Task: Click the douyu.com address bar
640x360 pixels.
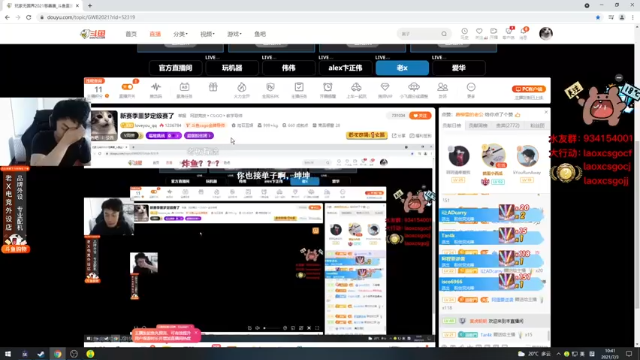Action: coord(314,17)
